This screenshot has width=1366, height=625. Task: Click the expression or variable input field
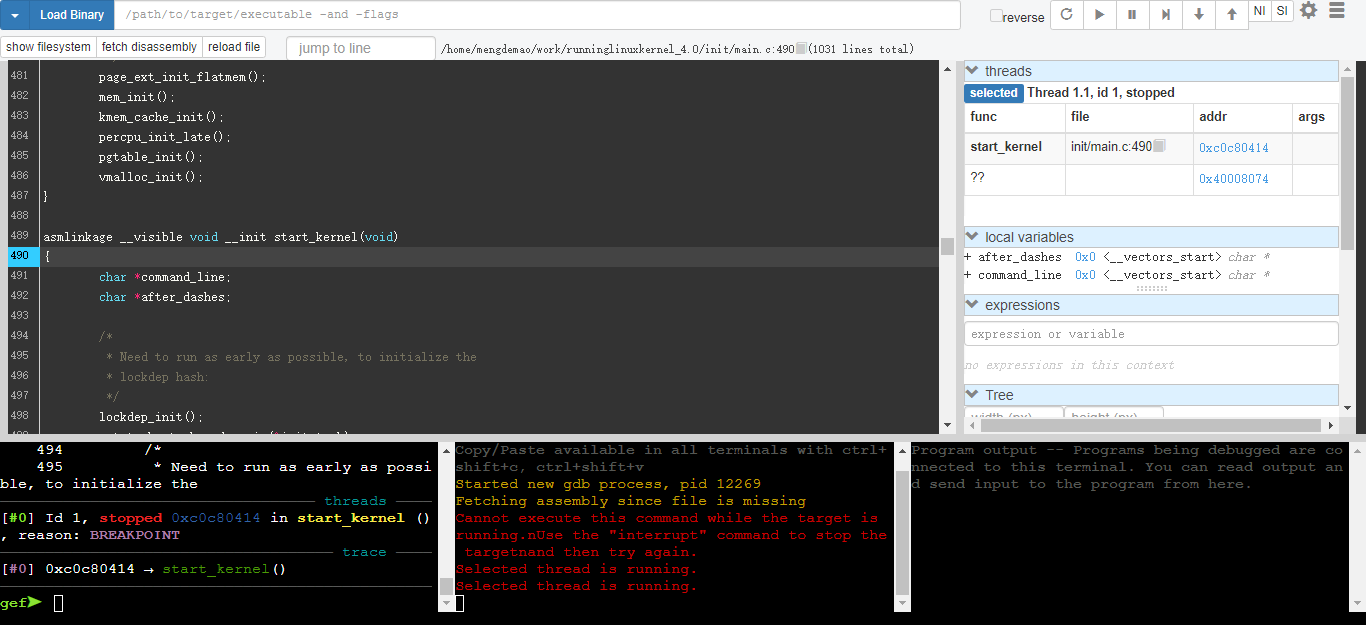click(x=1150, y=334)
